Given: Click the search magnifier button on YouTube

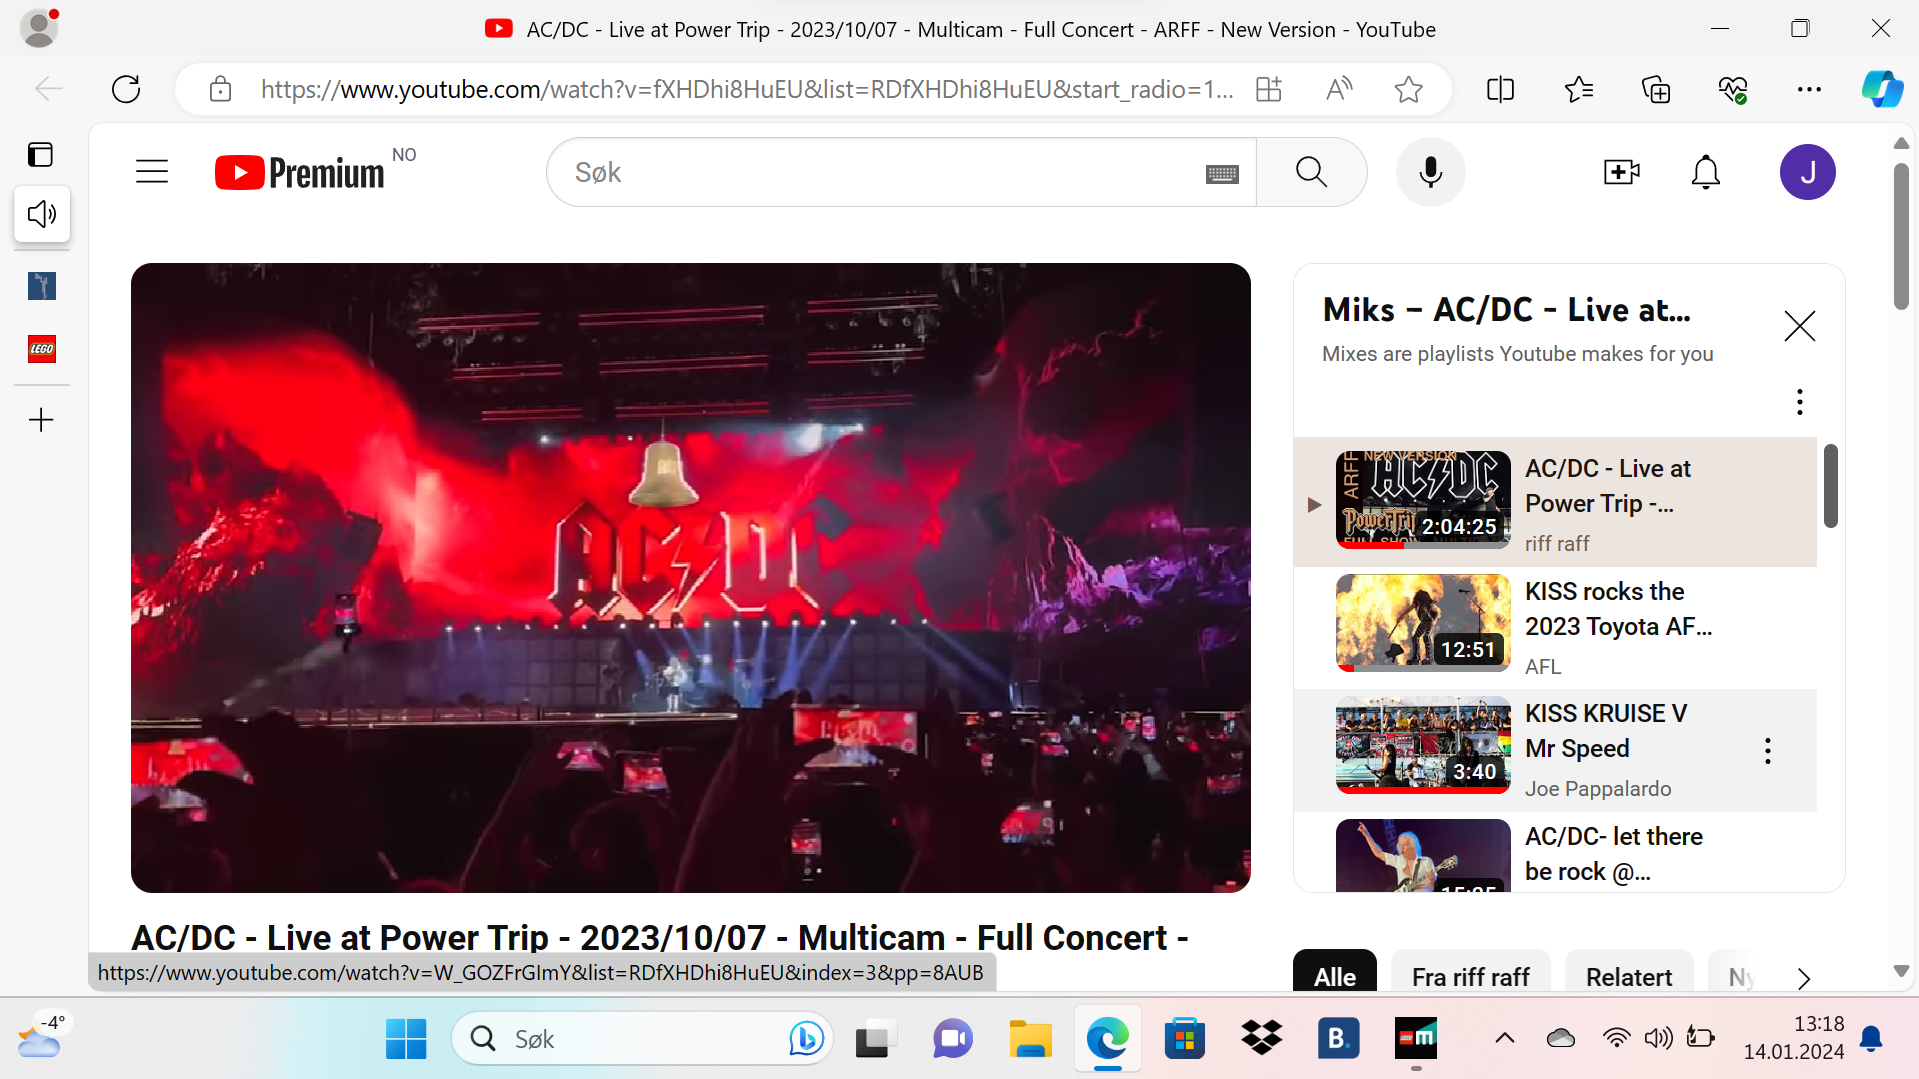Looking at the screenshot, I should pos(1311,172).
